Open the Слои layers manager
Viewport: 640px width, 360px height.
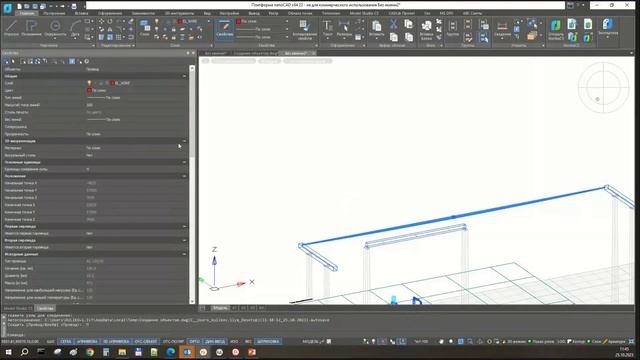point(144,28)
